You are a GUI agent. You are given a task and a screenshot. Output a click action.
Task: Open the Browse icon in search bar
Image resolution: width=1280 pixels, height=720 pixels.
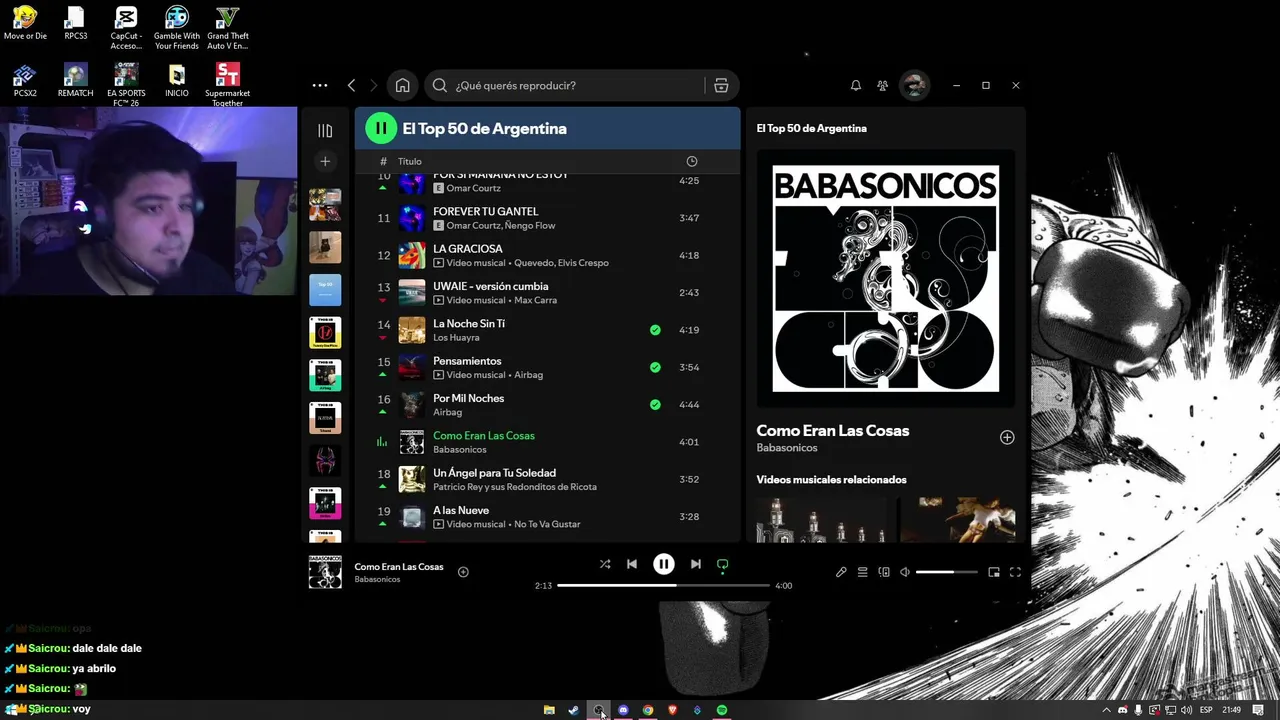(721, 85)
